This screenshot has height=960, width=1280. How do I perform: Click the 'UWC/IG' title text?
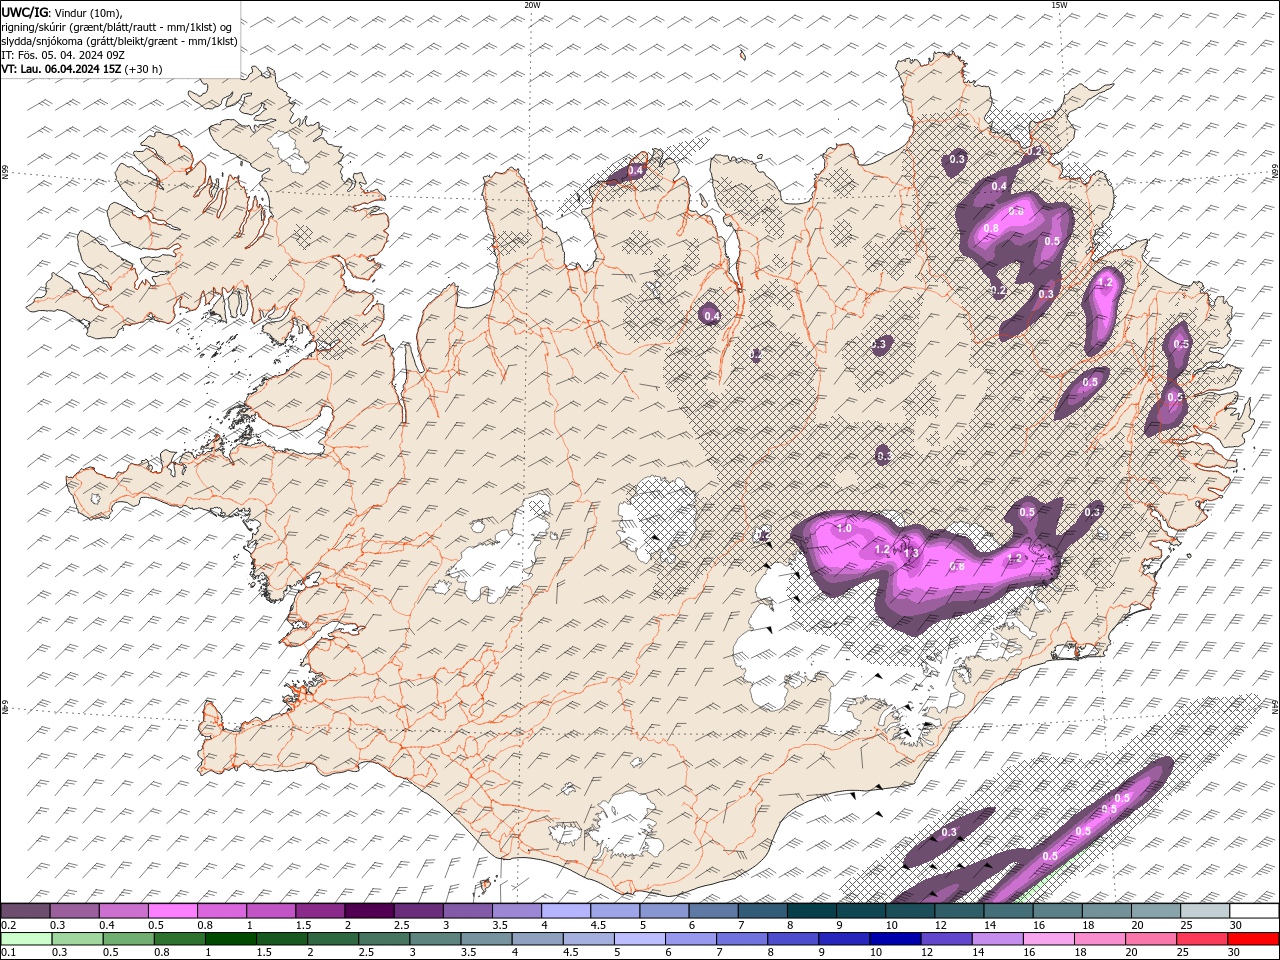click(x=25, y=11)
